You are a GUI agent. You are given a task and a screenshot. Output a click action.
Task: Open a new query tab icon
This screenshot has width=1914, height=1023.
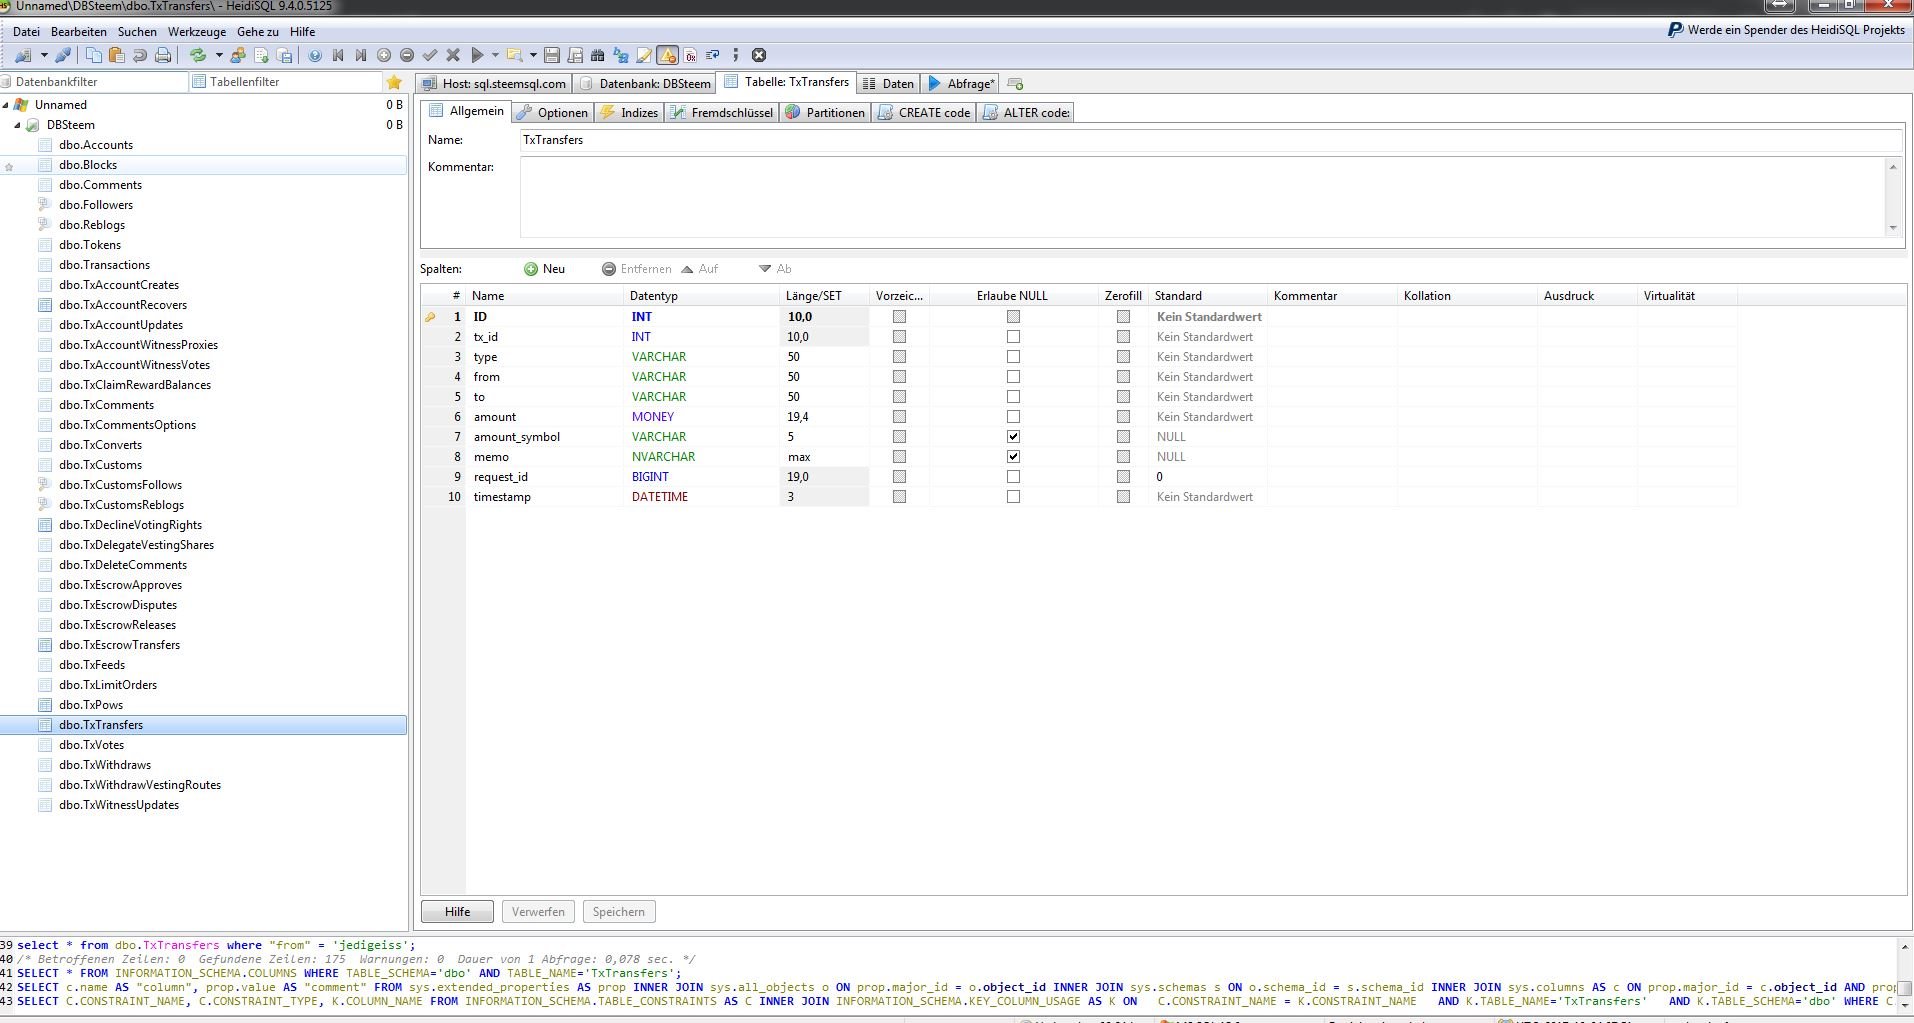click(x=1015, y=84)
